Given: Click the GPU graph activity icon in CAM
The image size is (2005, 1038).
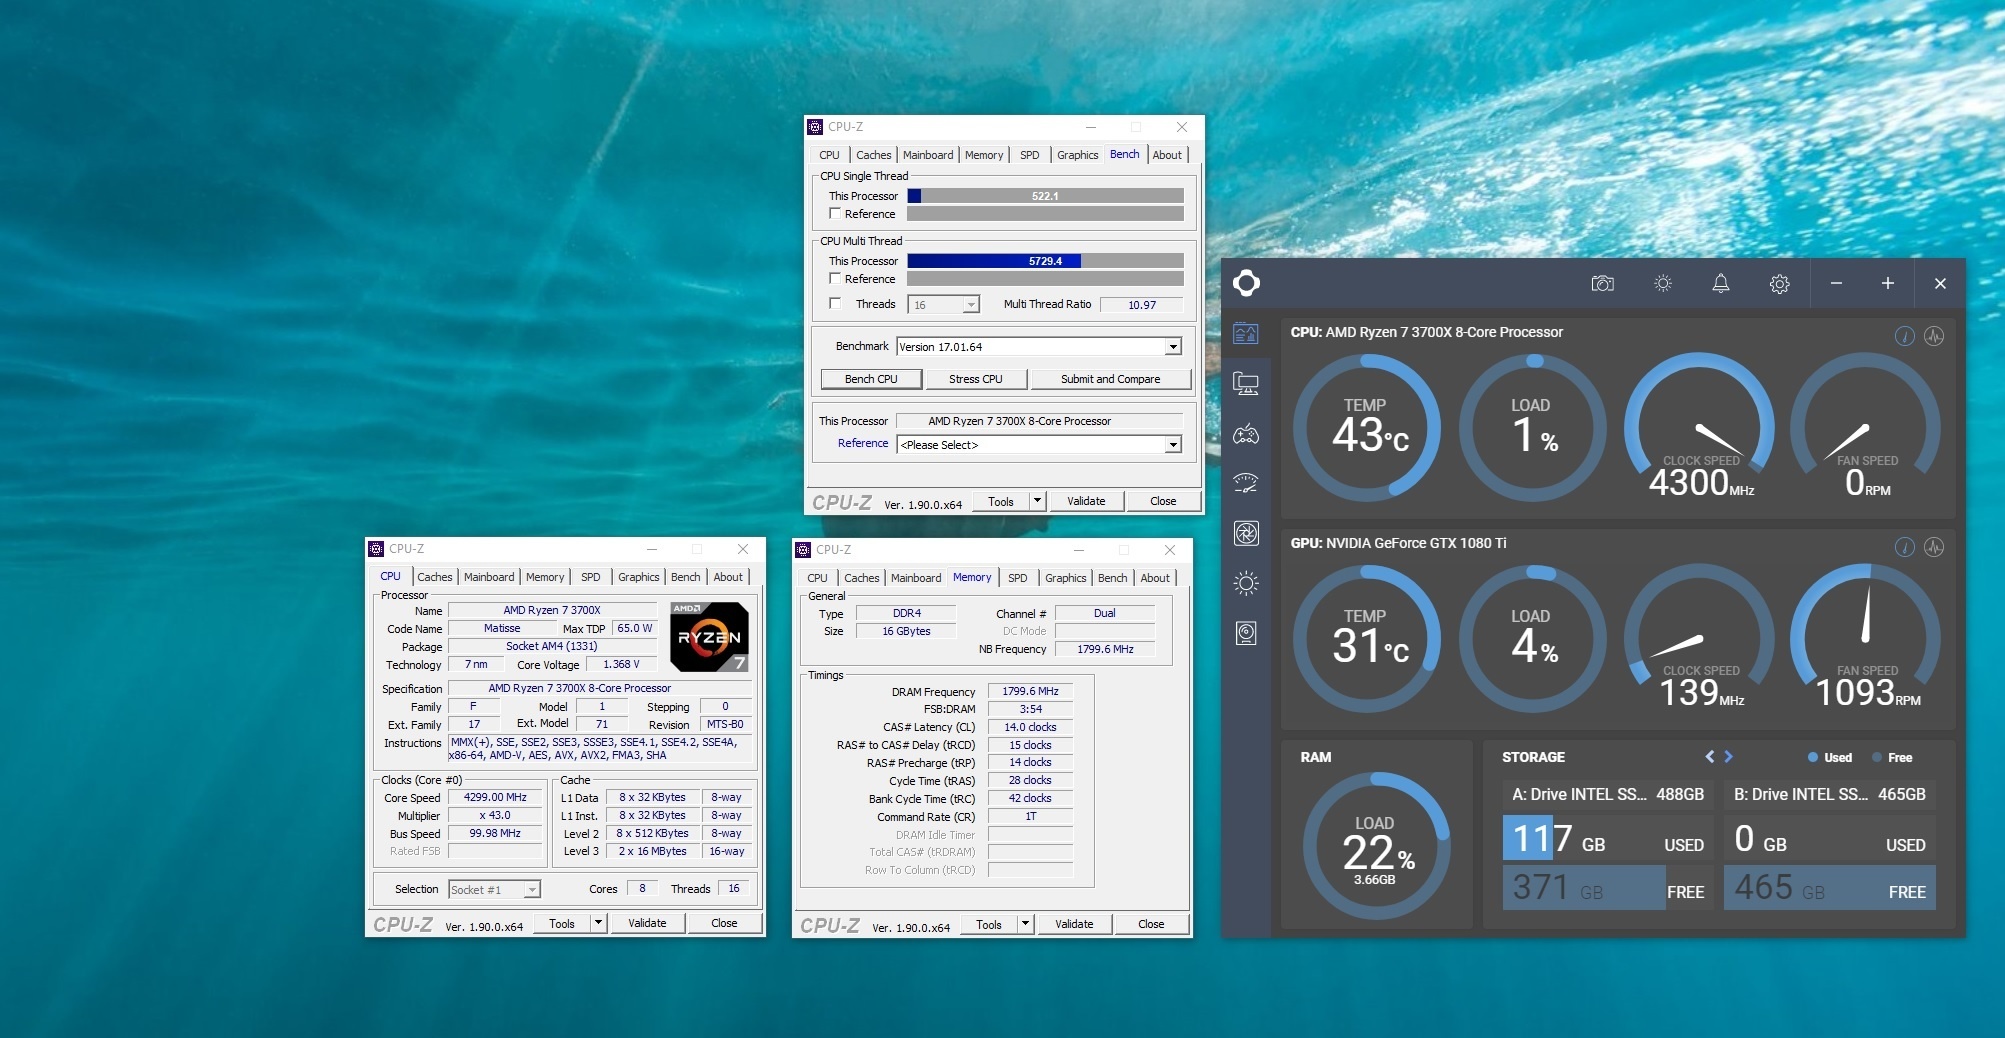Looking at the screenshot, I should pos(1934,547).
